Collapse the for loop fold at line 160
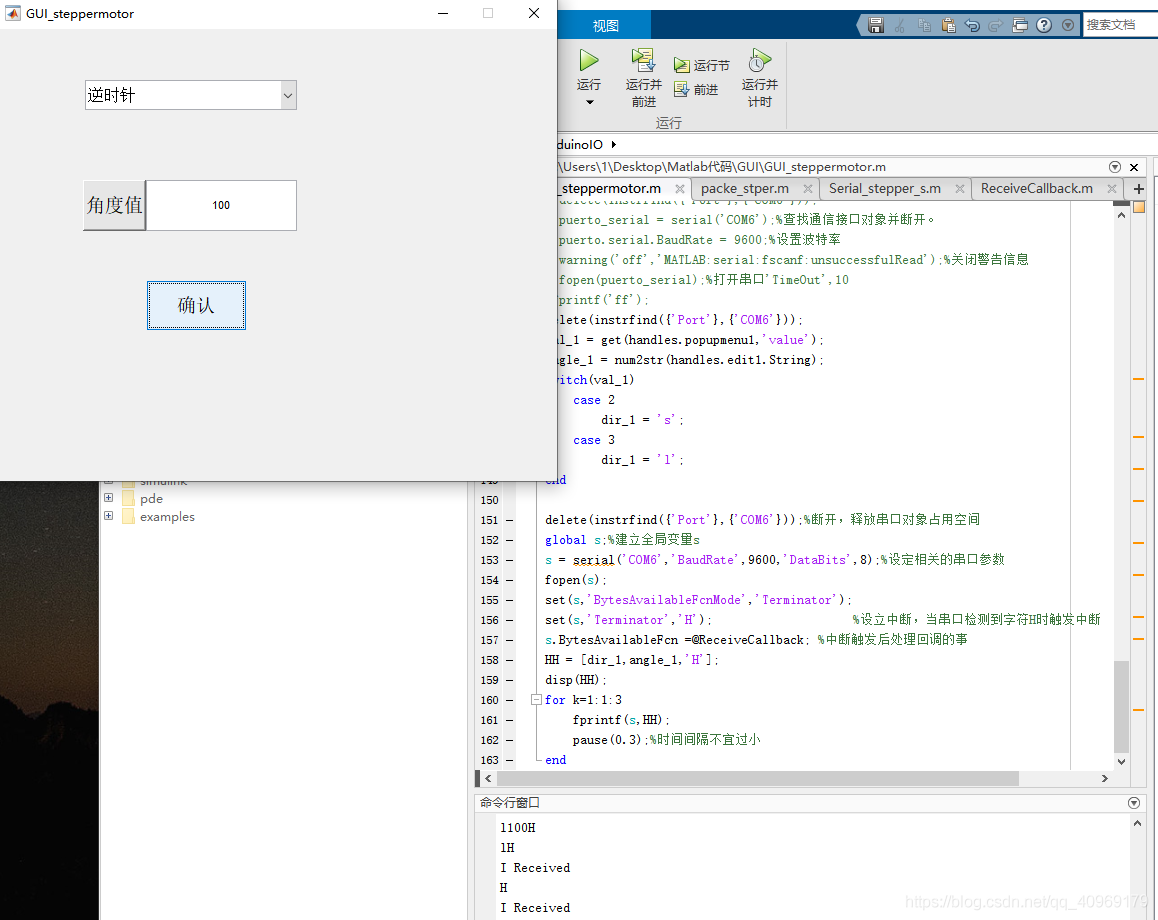The image size is (1158, 920). (x=536, y=700)
